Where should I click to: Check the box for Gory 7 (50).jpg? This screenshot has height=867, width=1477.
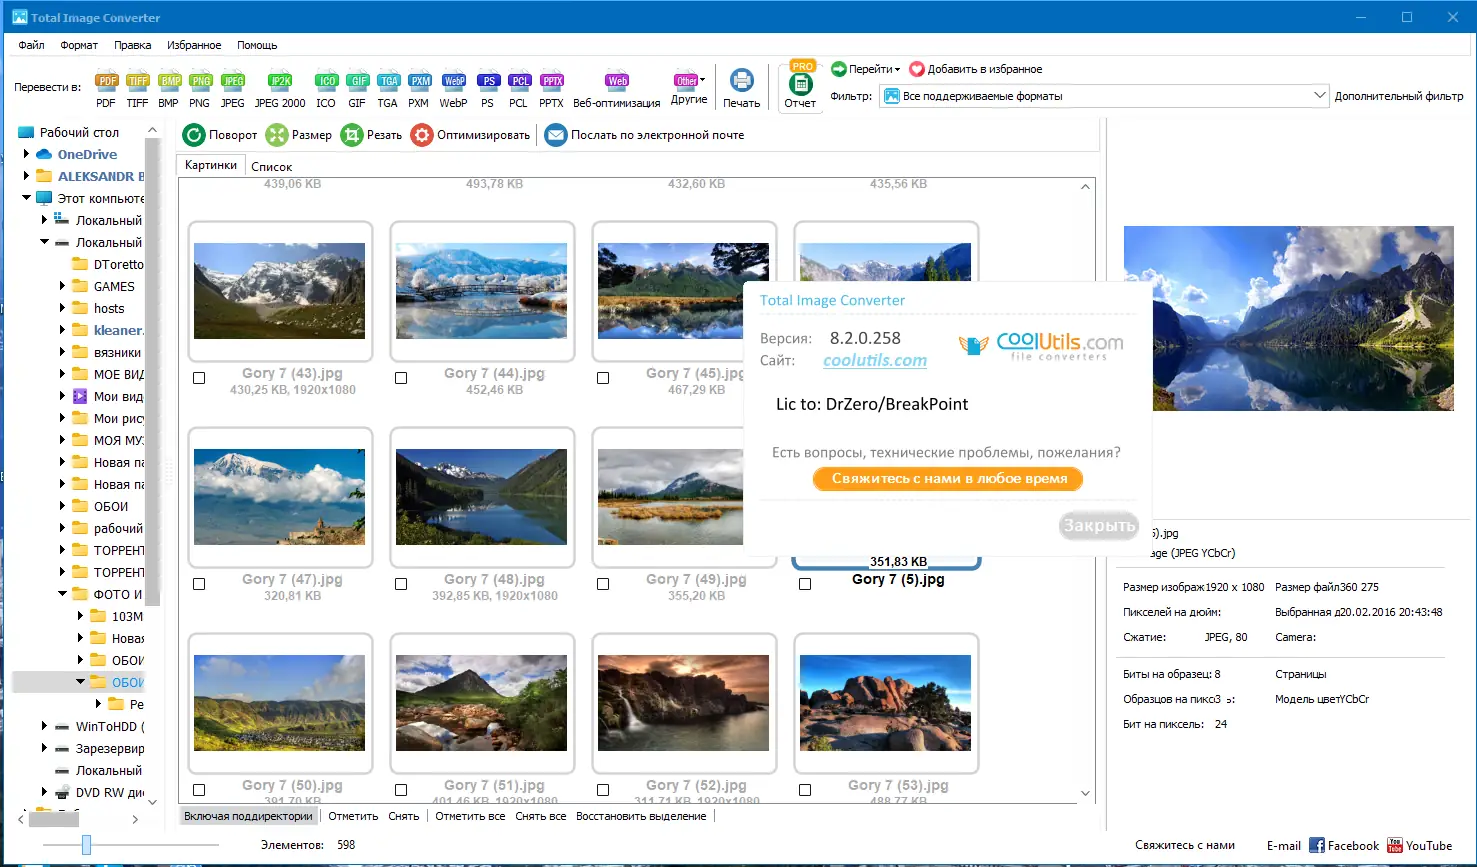pos(199,790)
